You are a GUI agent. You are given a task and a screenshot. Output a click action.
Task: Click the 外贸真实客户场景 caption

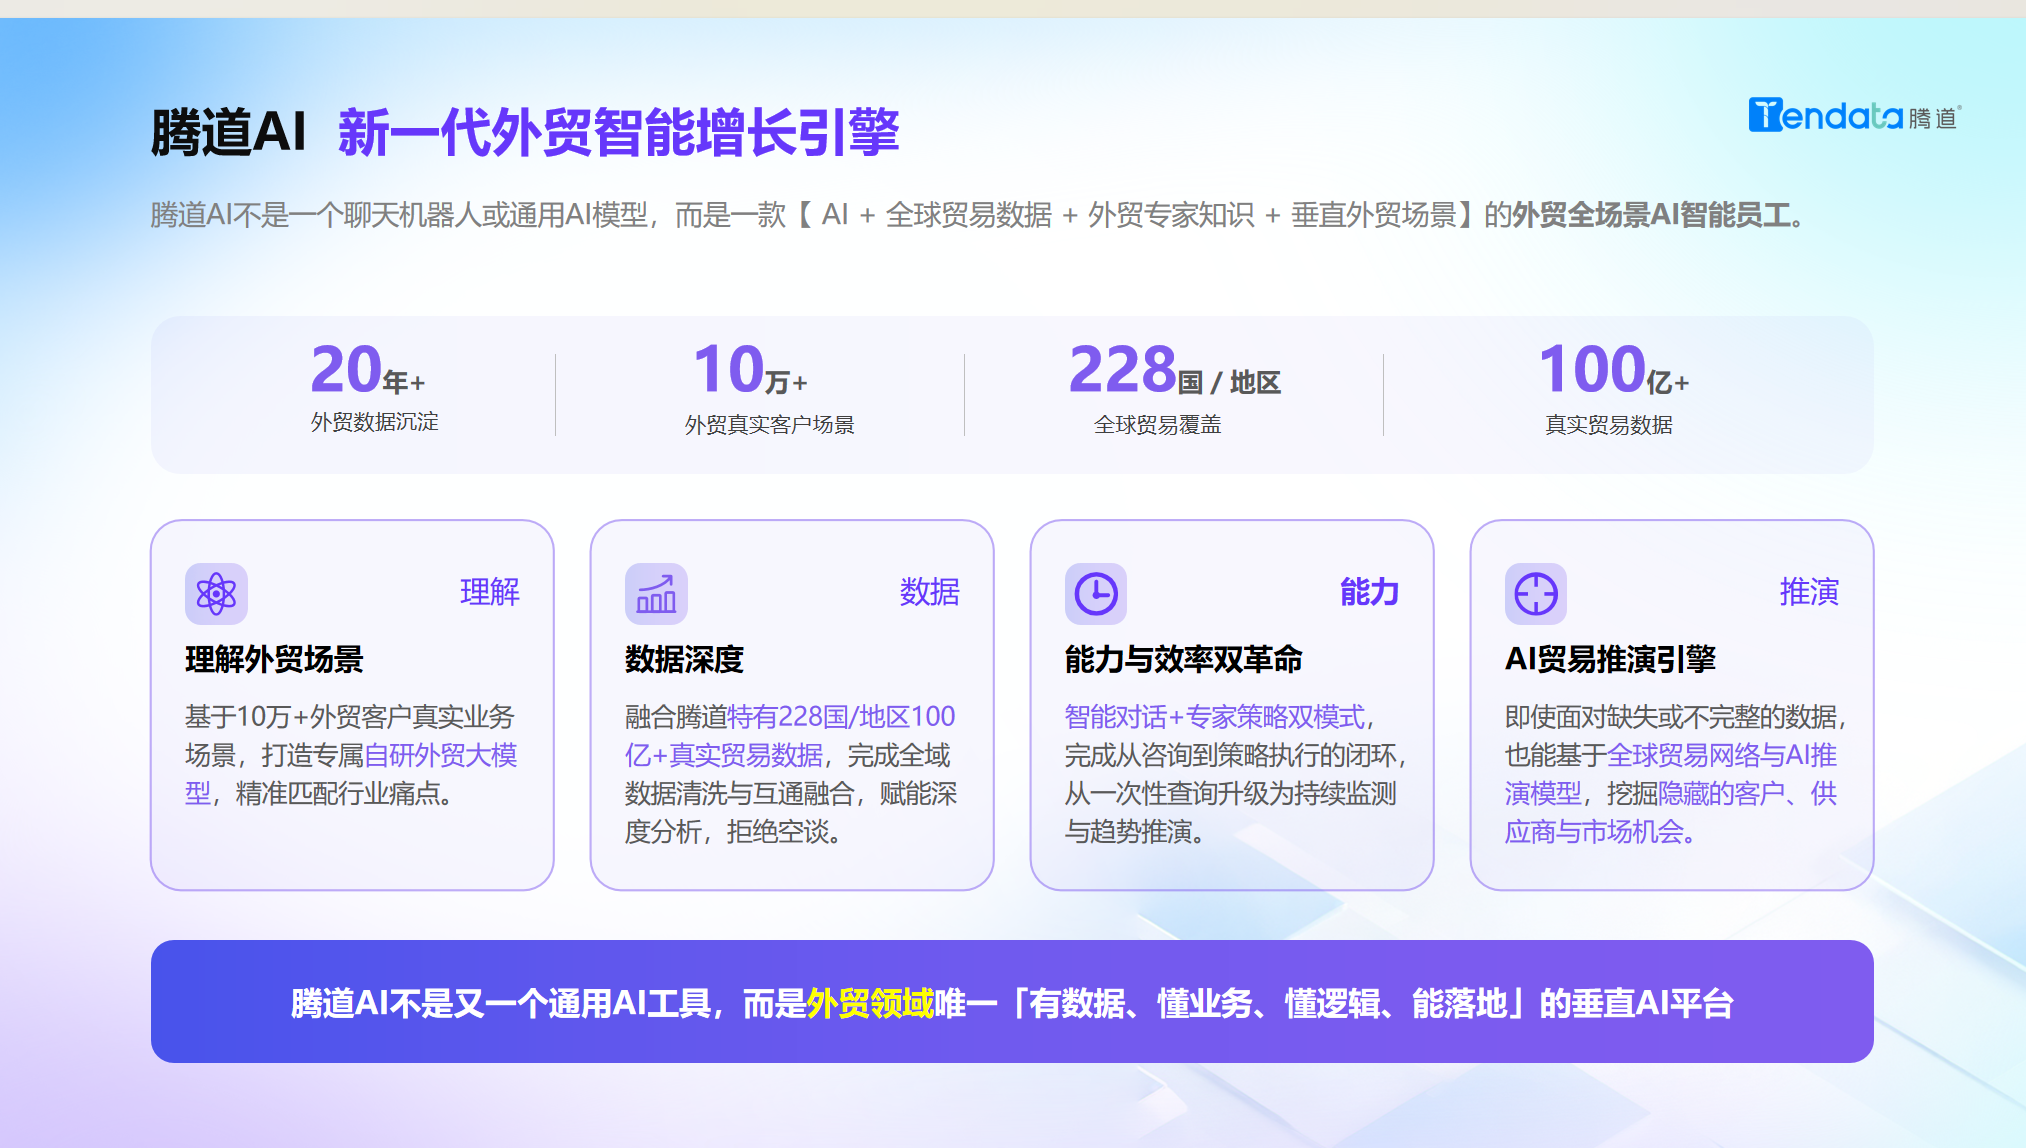pos(770,425)
